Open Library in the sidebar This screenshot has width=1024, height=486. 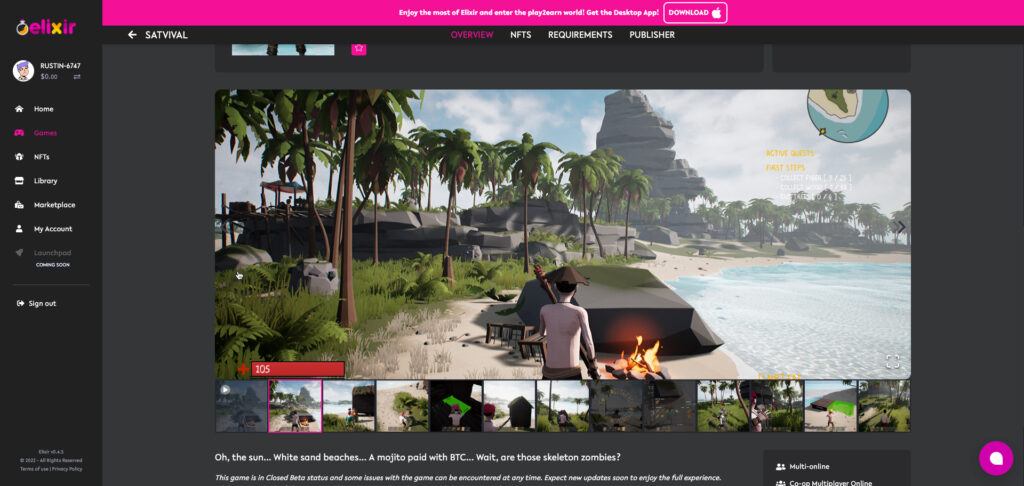pyautogui.click(x=46, y=181)
